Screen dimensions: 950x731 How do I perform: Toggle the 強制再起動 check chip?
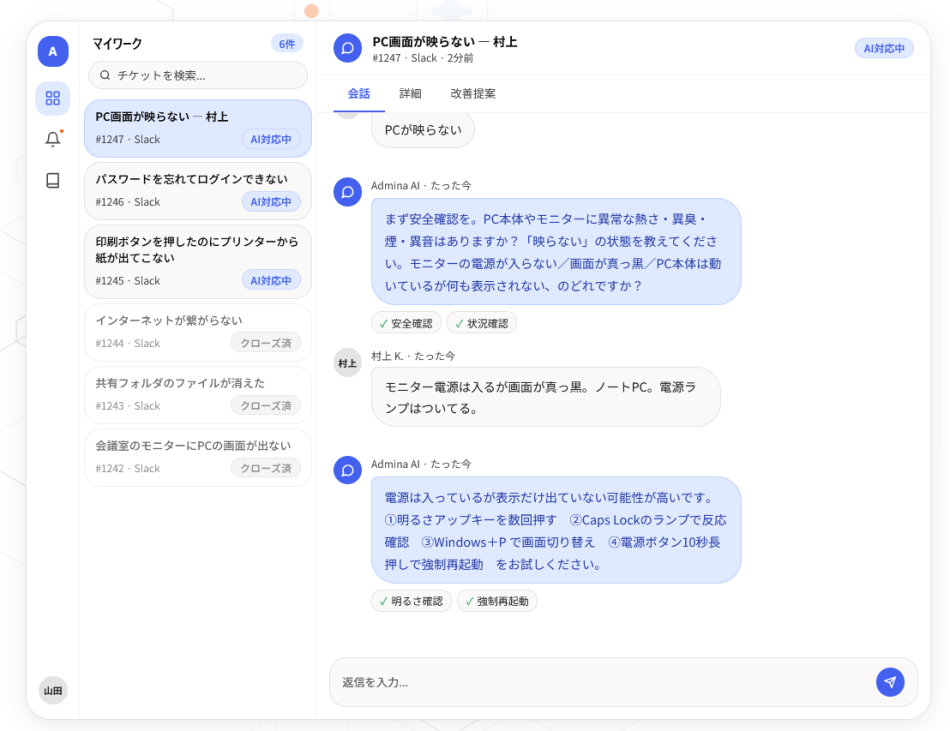click(x=497, y=601)
